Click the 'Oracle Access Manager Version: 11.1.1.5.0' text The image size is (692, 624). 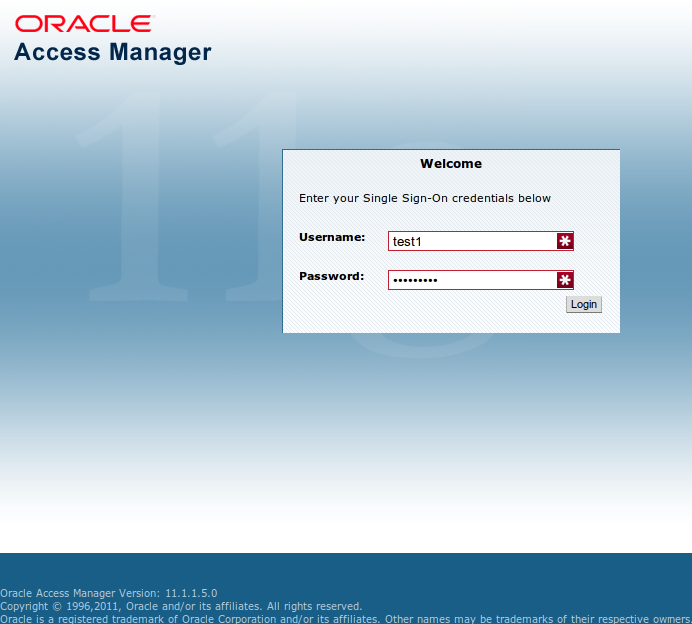point(109,593)
